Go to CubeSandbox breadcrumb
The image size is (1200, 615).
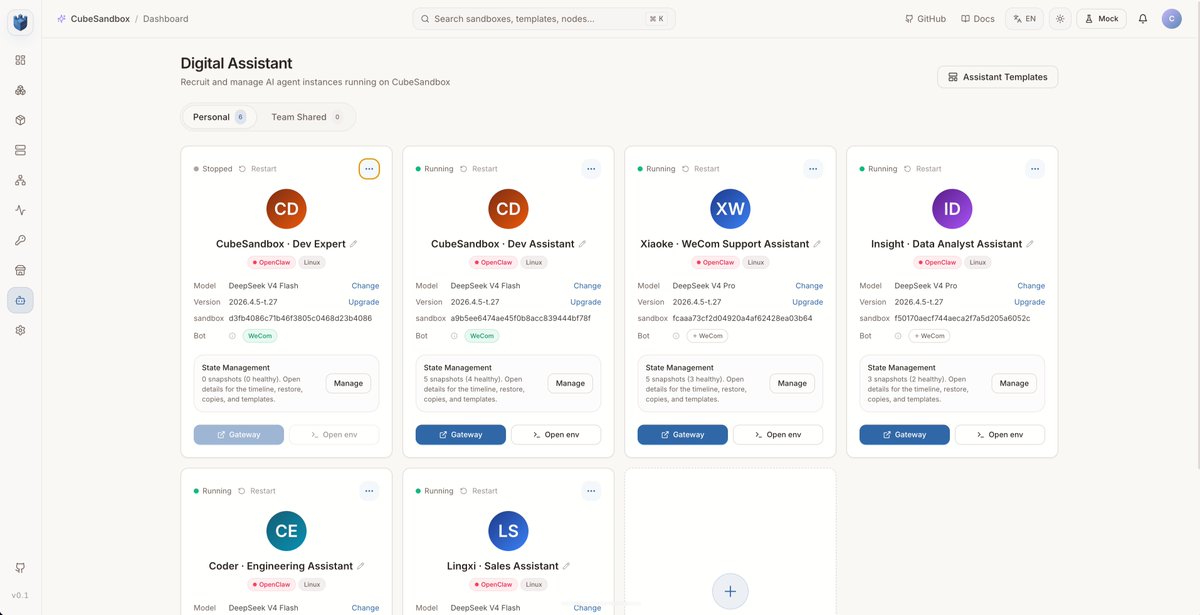(100, 19)
